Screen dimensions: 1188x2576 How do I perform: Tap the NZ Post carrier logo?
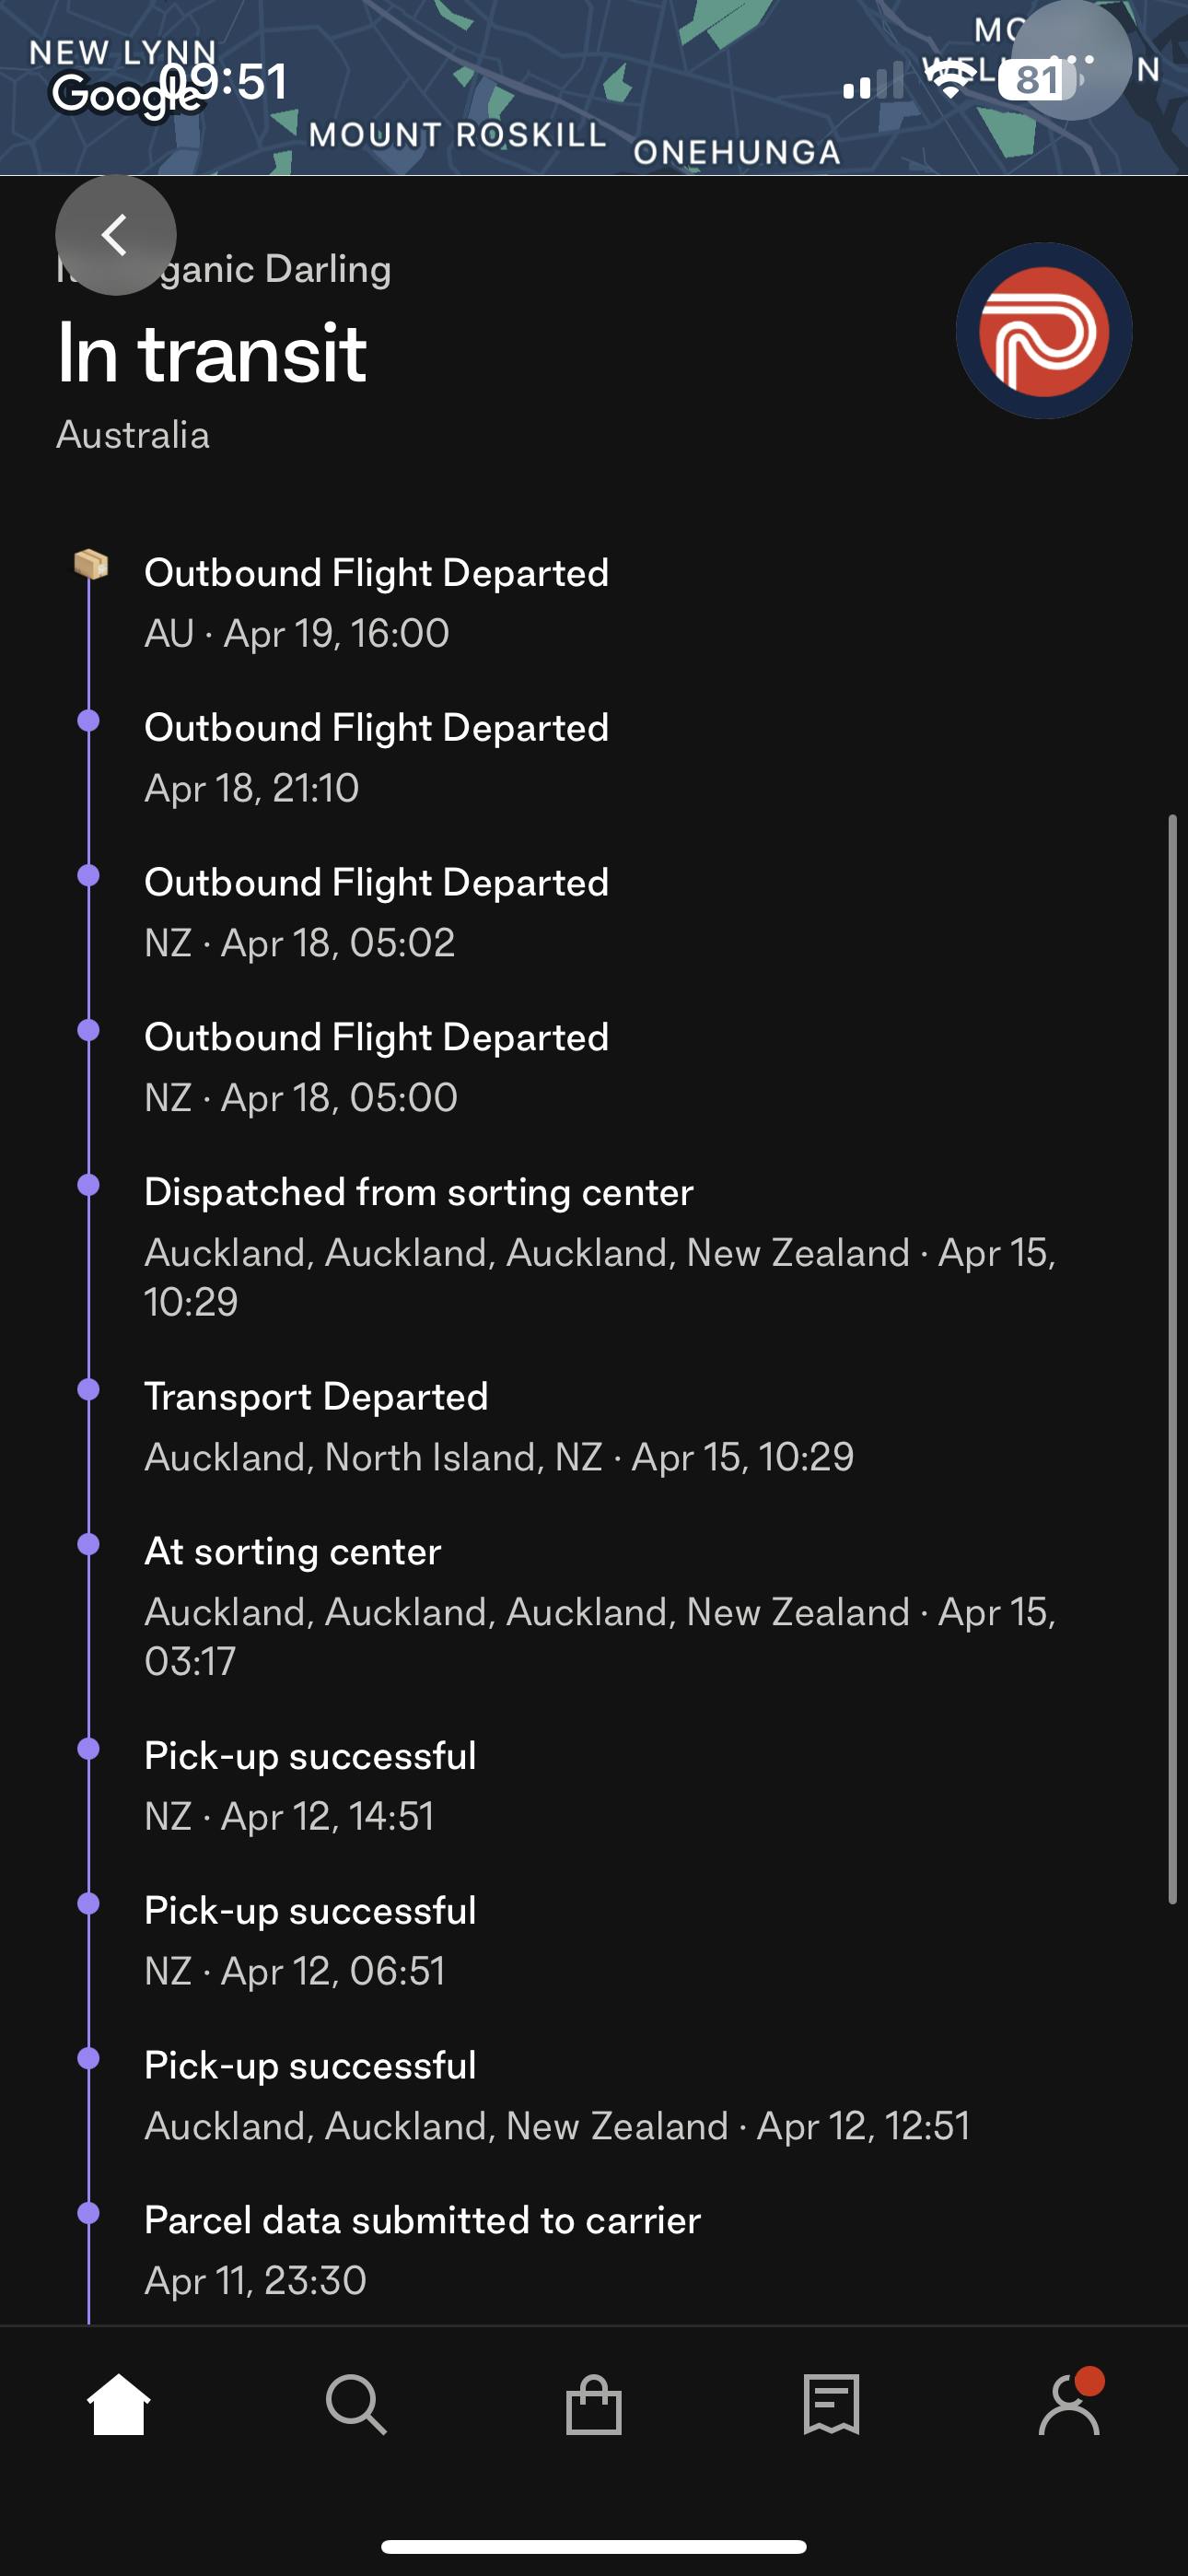pos(1043,331)
